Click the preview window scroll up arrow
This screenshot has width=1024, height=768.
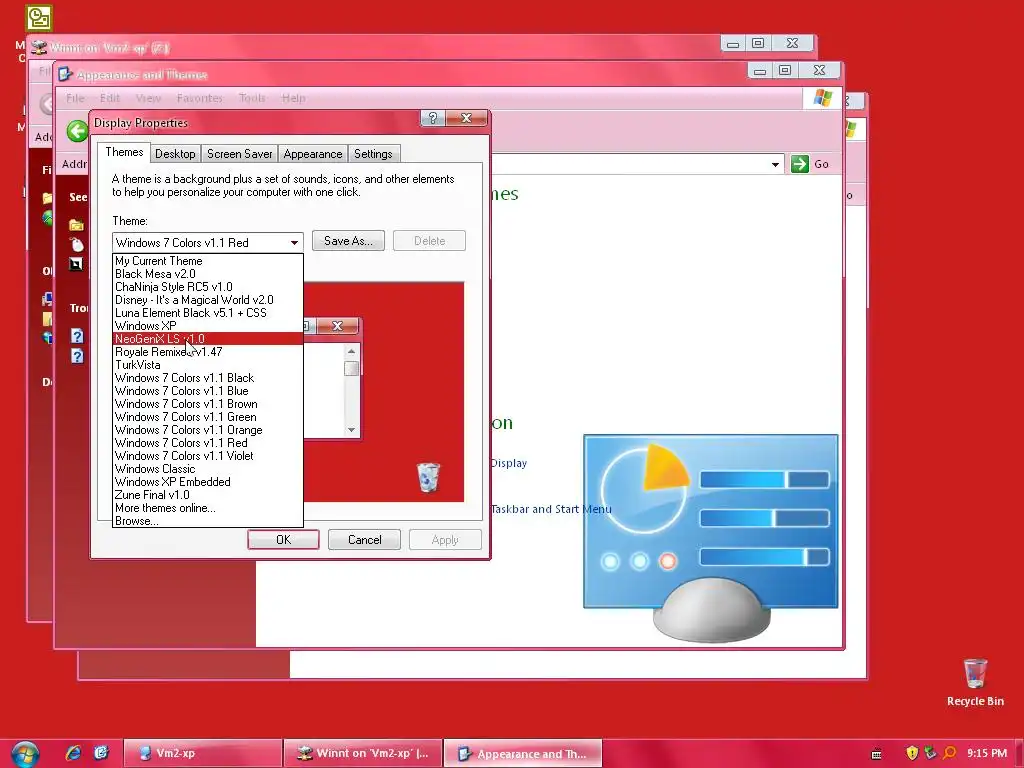pos(351,351)
